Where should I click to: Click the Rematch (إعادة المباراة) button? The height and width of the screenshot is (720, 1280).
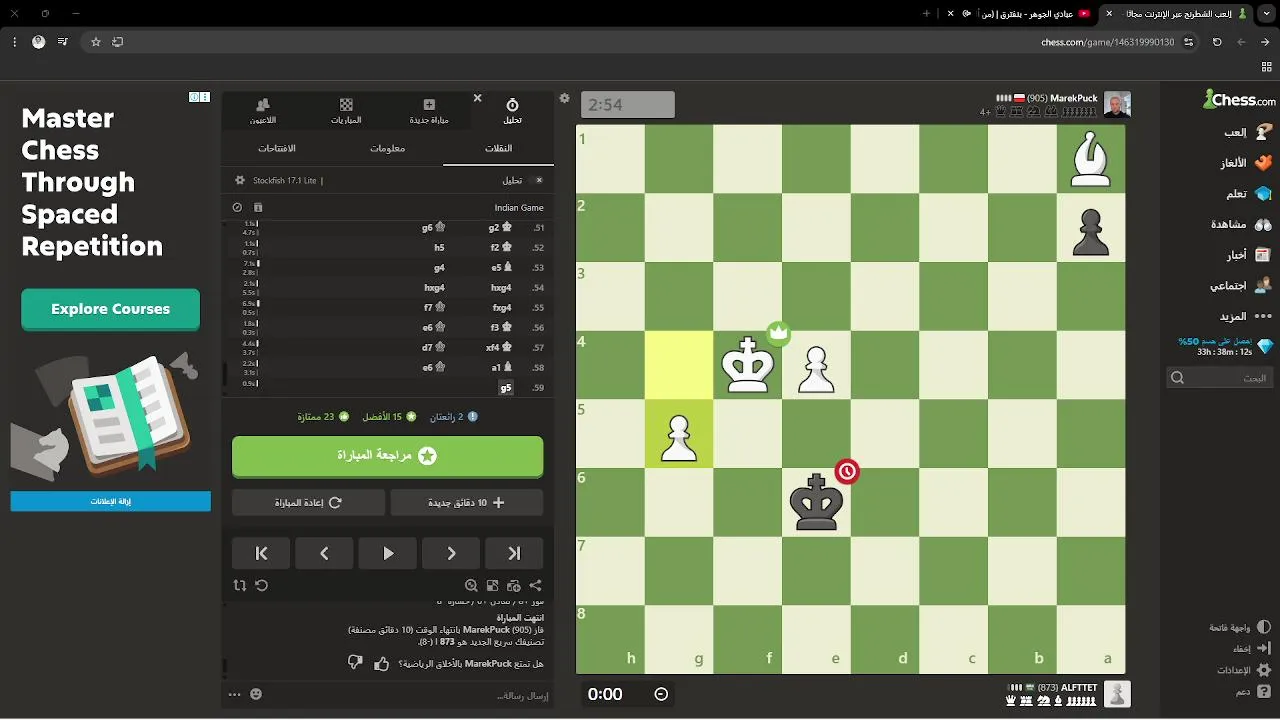309,503
